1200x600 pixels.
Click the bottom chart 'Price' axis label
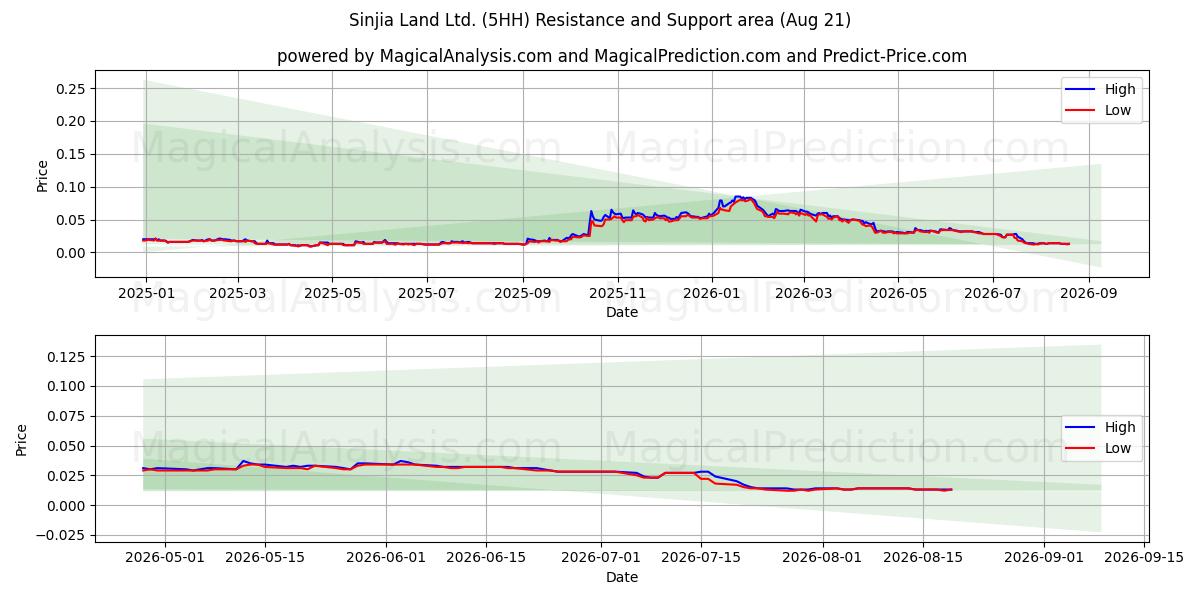tap(22, 439)
